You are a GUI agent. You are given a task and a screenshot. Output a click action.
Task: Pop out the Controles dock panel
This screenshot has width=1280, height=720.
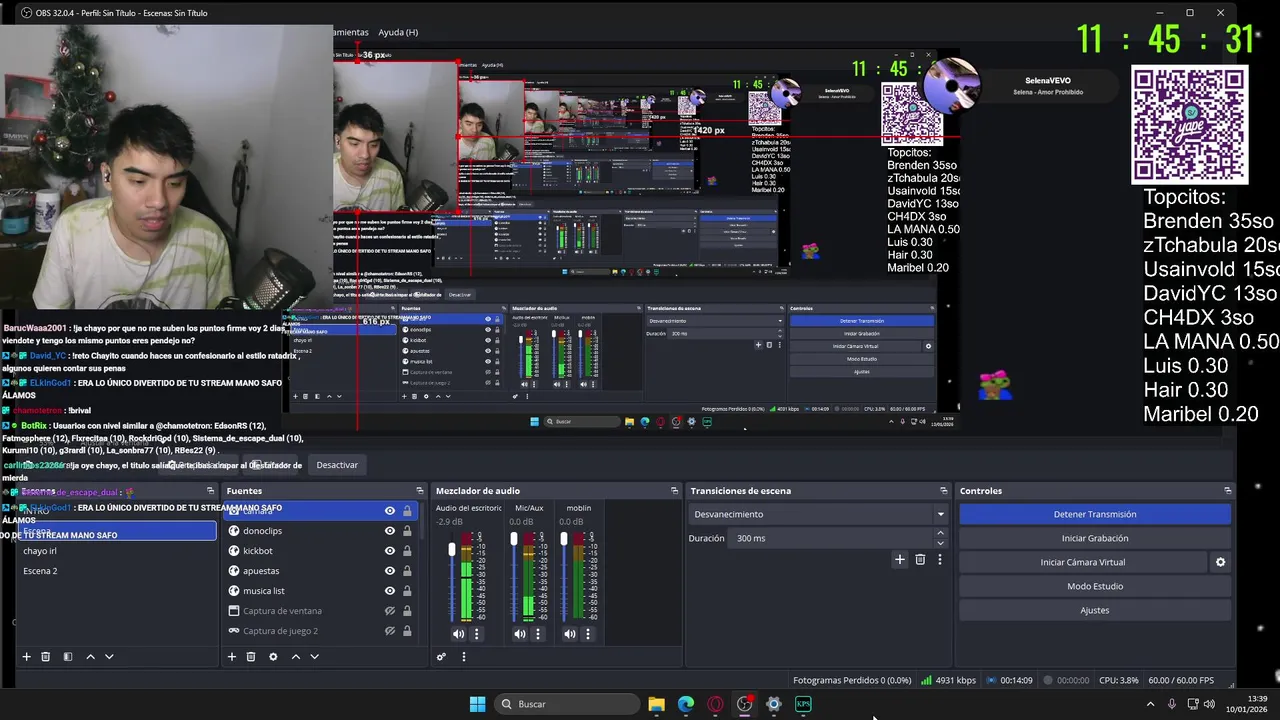point(1227,491)
